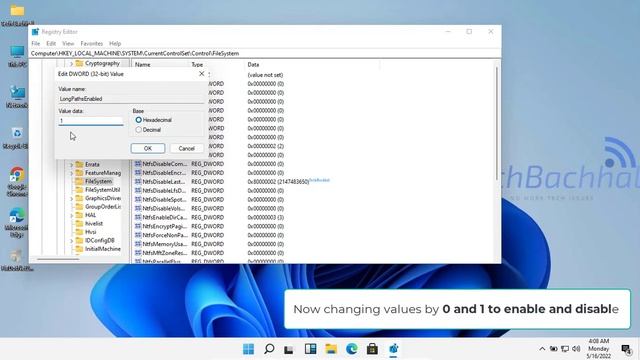The image size is (640, 360).
Task: Open the volume tray icon
Action: click(576, 349)
